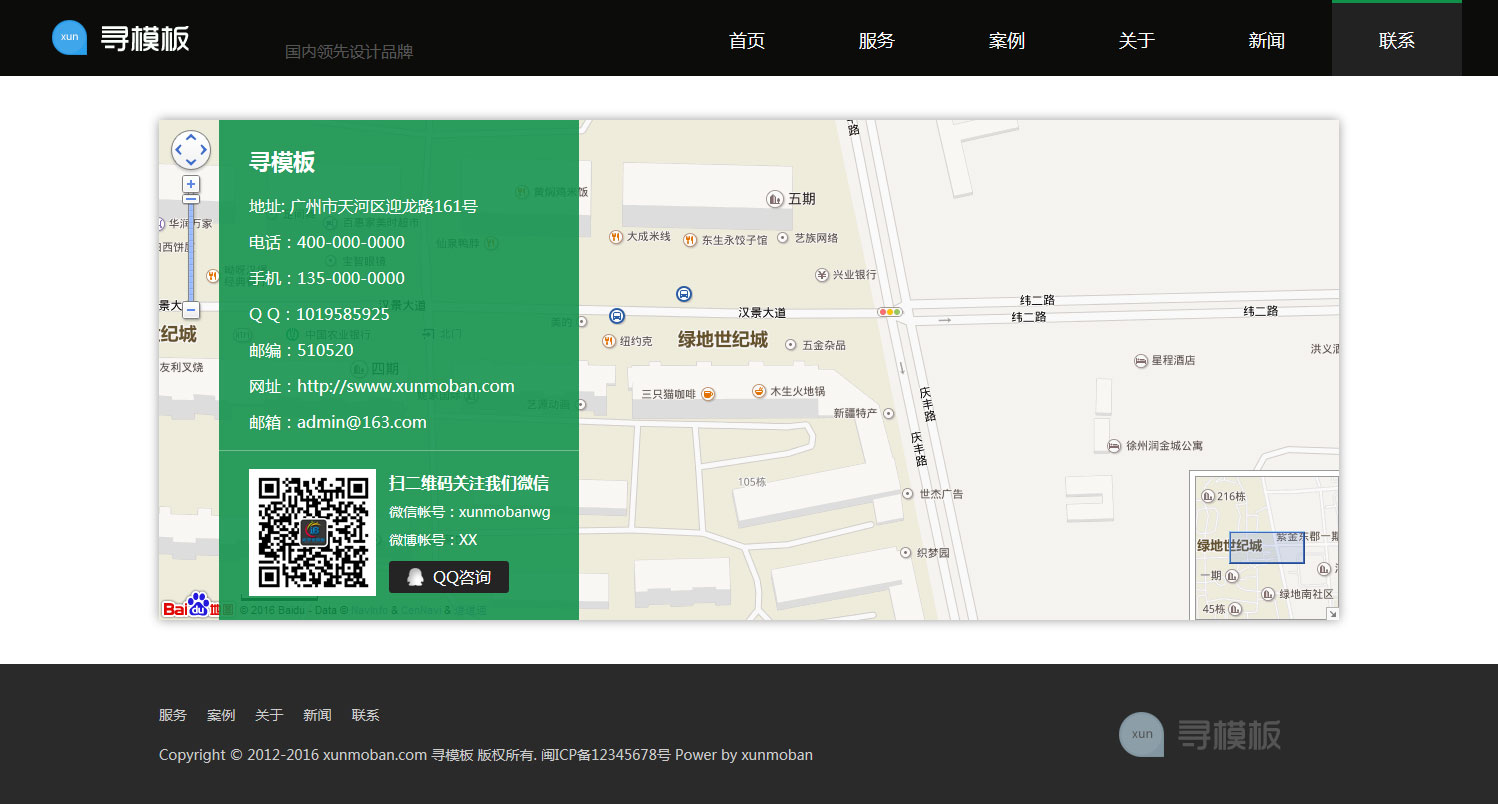Open footer link 新闻
The width and height of the screenshot is (1498, 804).
pos(317,715)
